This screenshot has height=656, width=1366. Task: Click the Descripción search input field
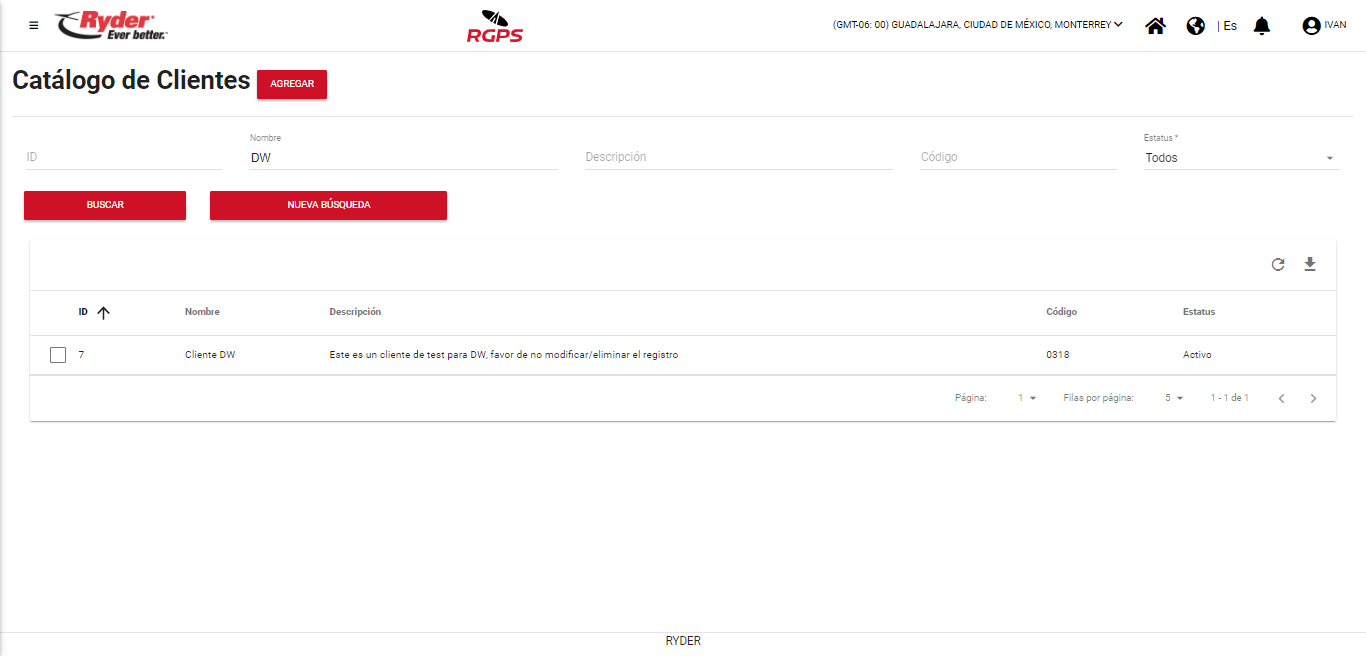[x=738, y=157]
